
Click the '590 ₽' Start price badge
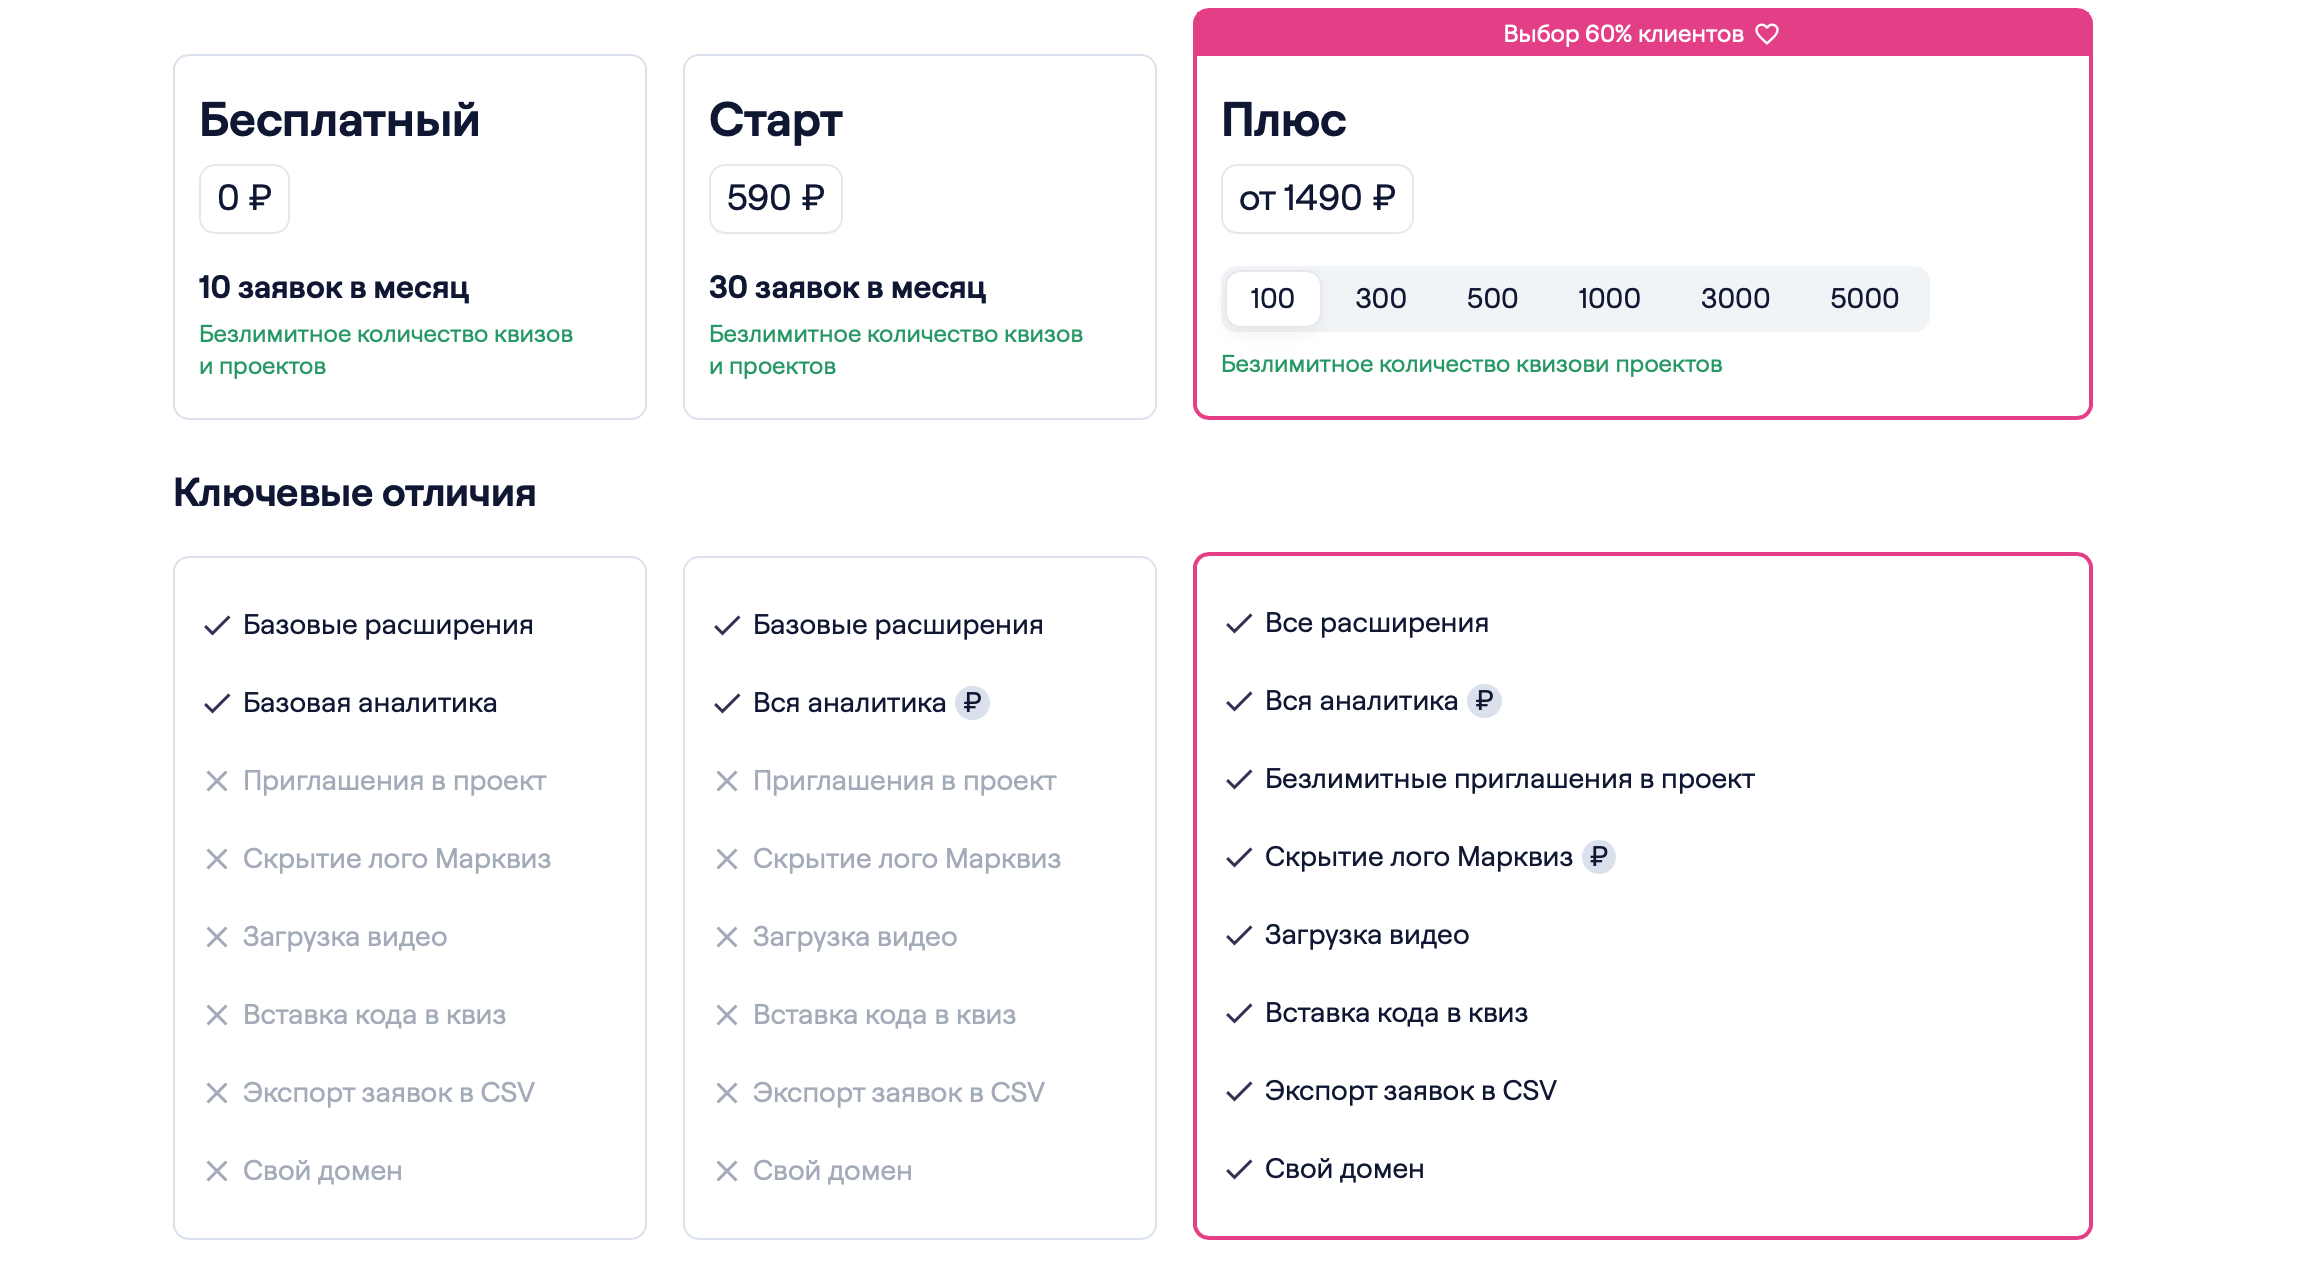point(776,199)
